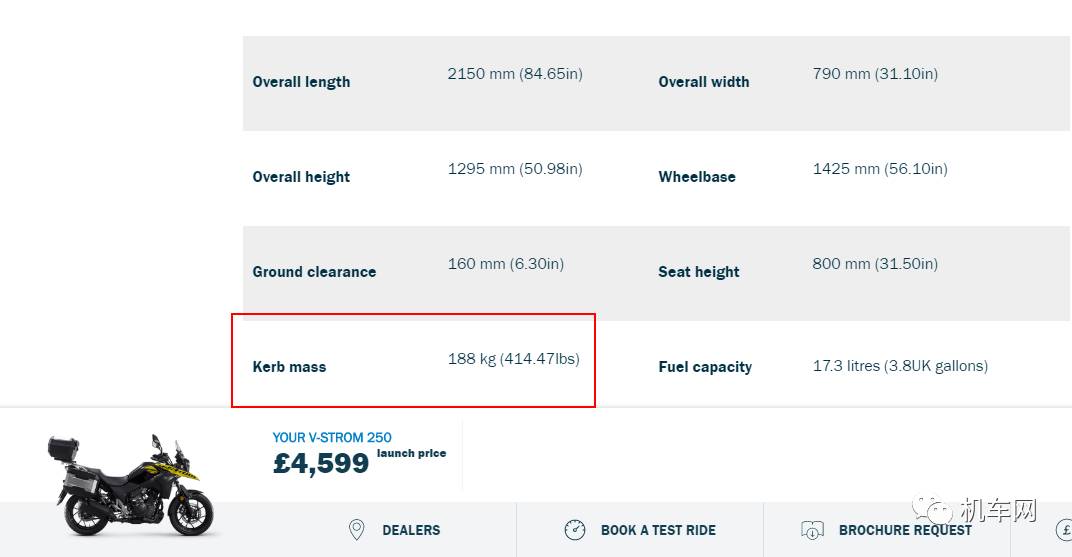Click the pound currency icon at right edge
The height and width of the screenshot is (557, 1072).
(x=1064, y=530)
